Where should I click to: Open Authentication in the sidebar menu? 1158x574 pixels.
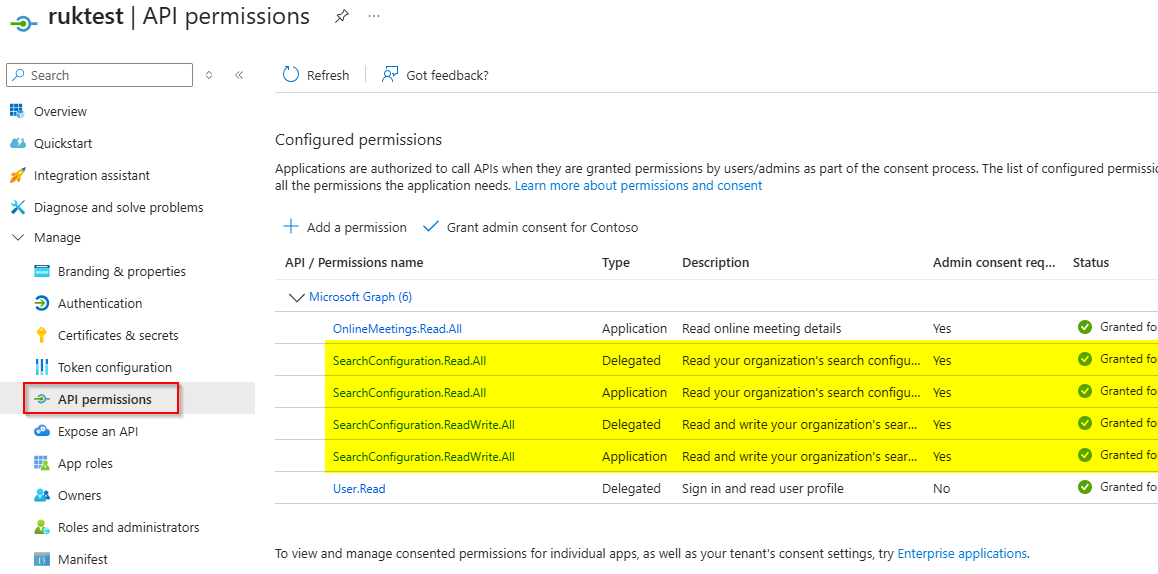pos(100,303)
